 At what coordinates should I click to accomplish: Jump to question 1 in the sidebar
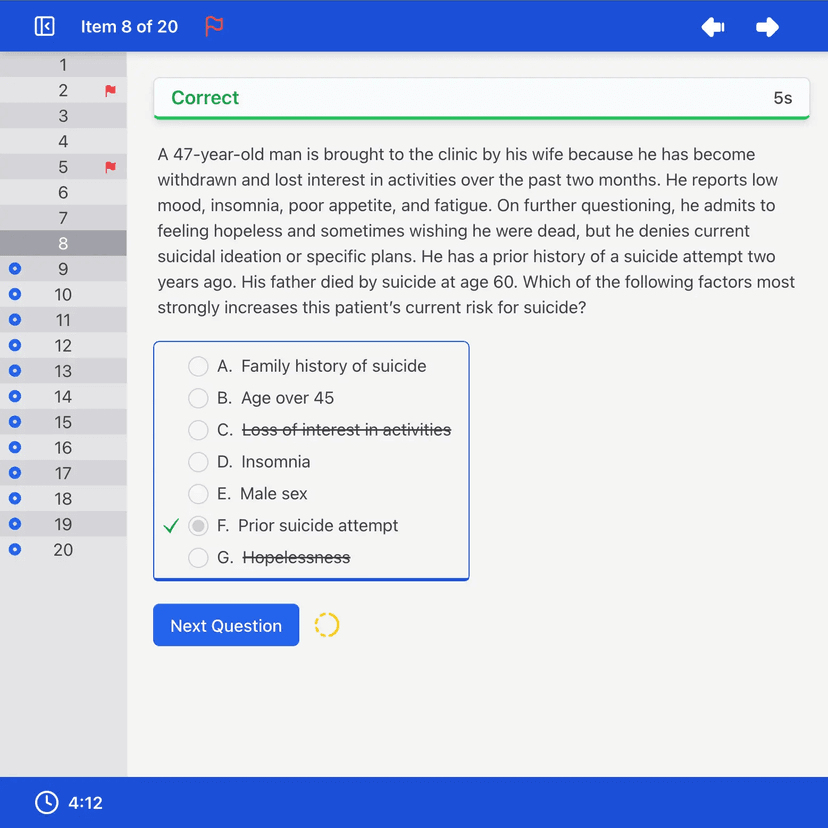click(x=63, y=64)
